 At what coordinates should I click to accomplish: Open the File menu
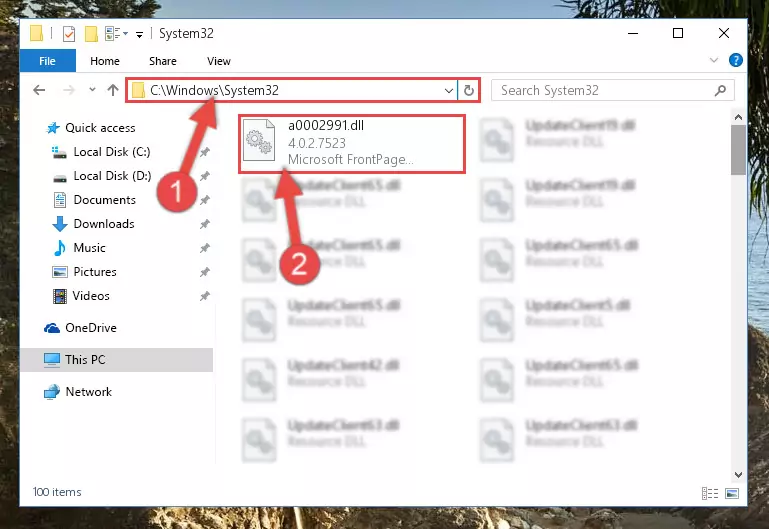coord(48,61)
